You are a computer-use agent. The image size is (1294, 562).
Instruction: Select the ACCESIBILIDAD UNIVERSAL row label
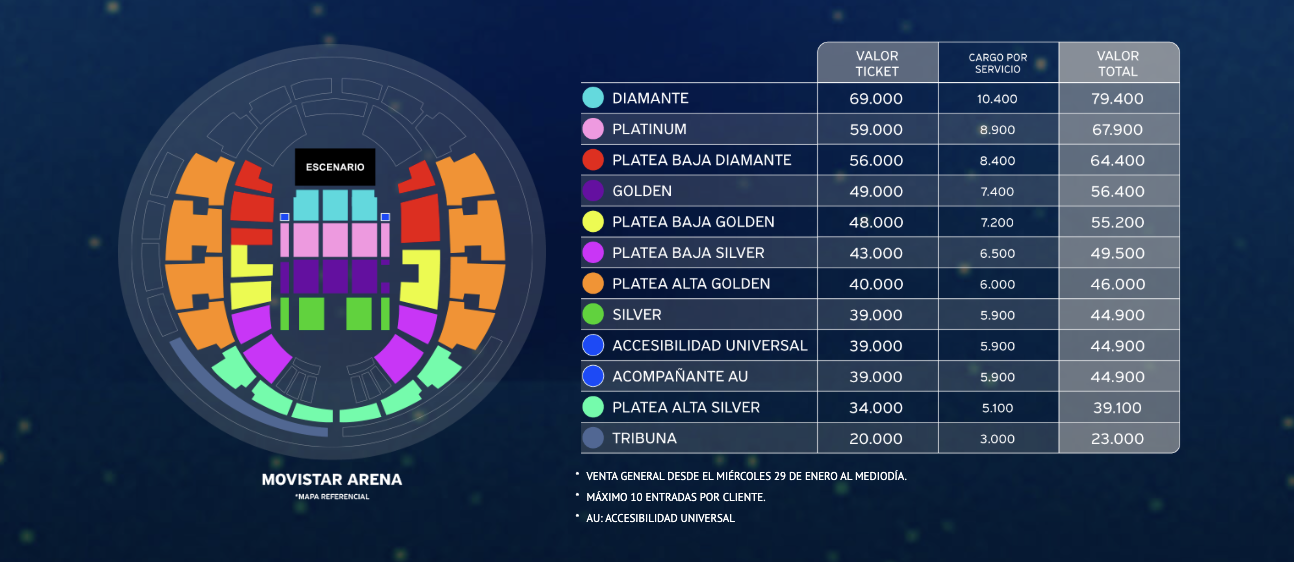[x=710, y=345]
